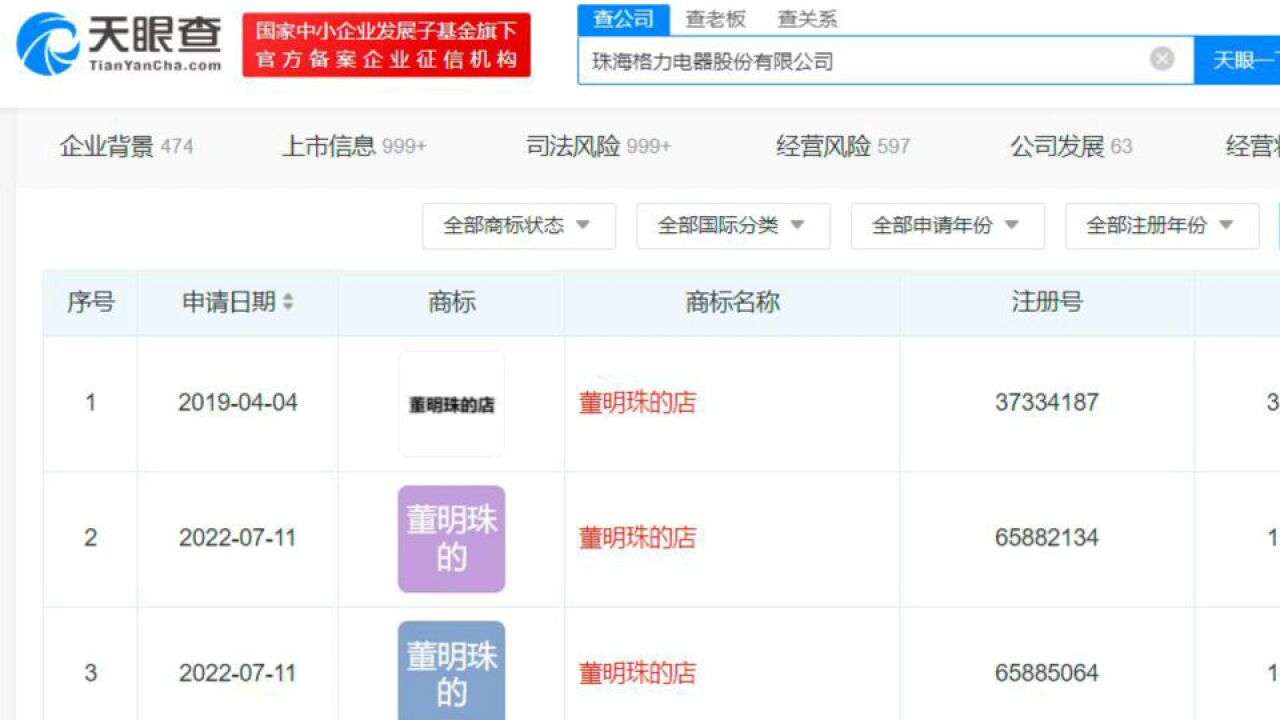
Task: Click the red 官方备案企业征信机构 banner
Action: pos(386,45)
